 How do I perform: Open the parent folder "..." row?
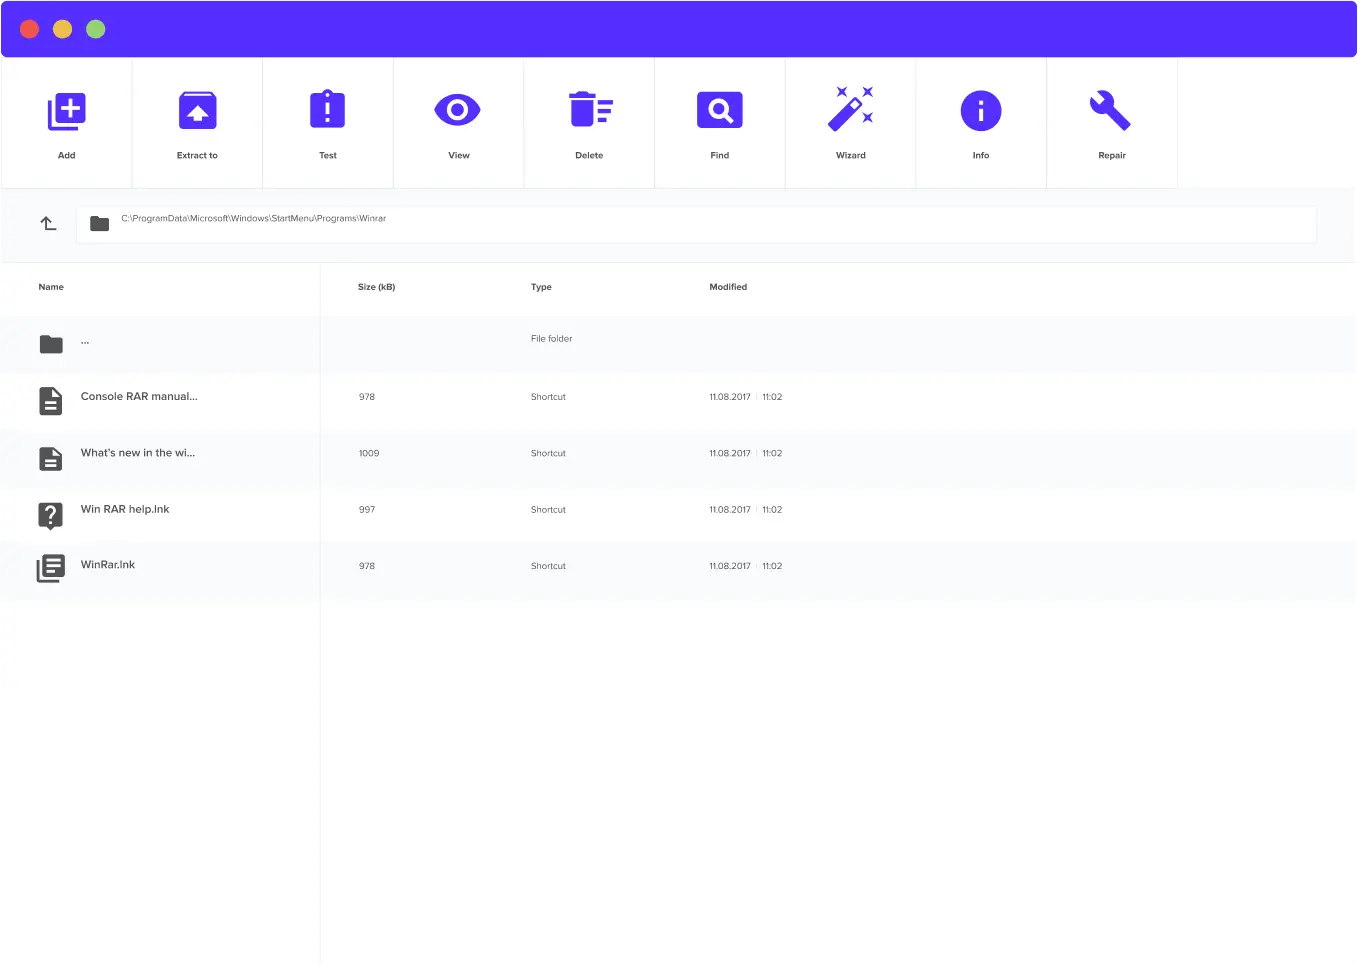pyautogui.click(x=85, y=343)
